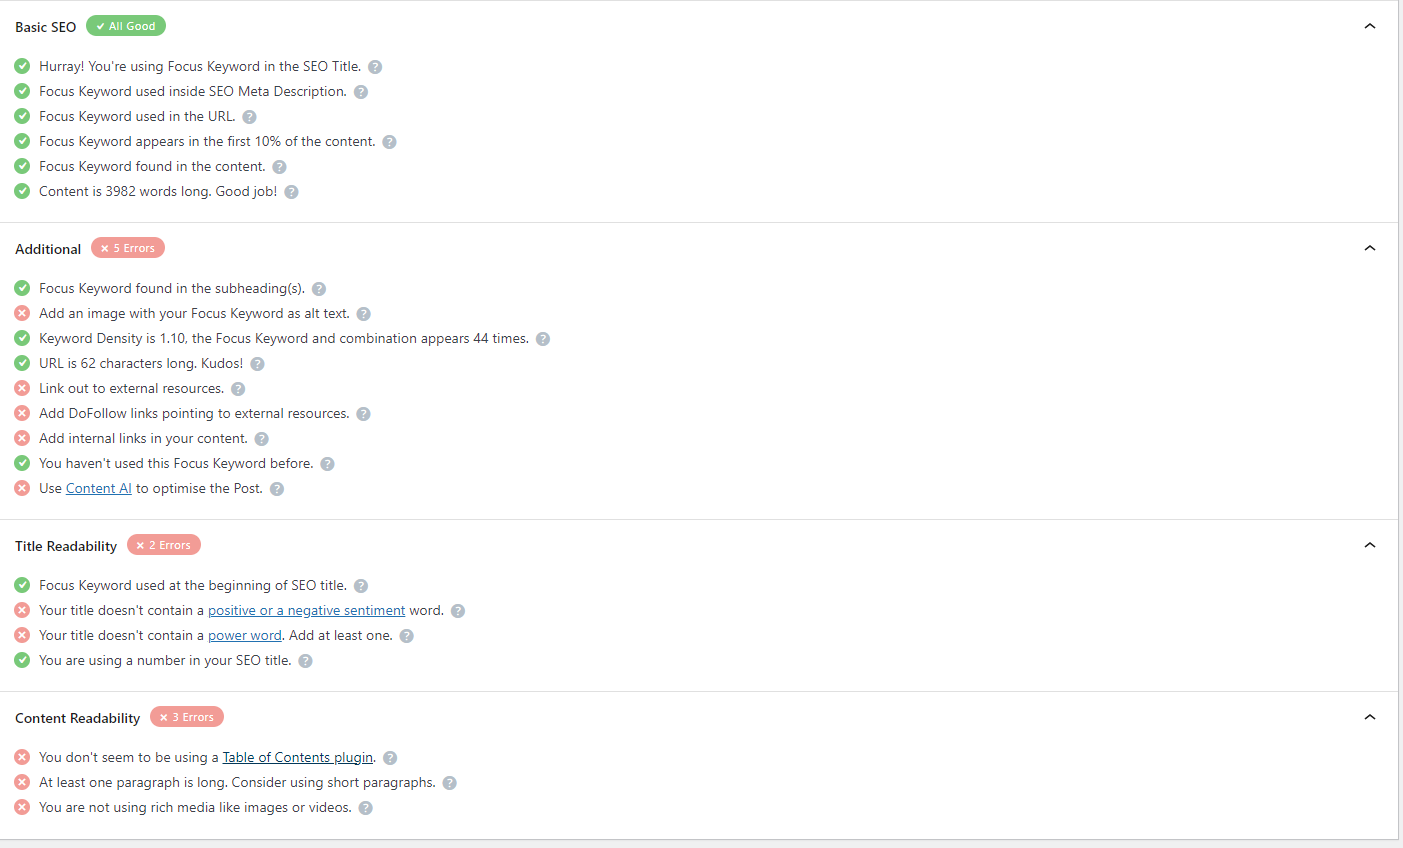Click help icon after 'Link out to external resources'
Viewport: 1403px width, 848px height.
point(238,389)
